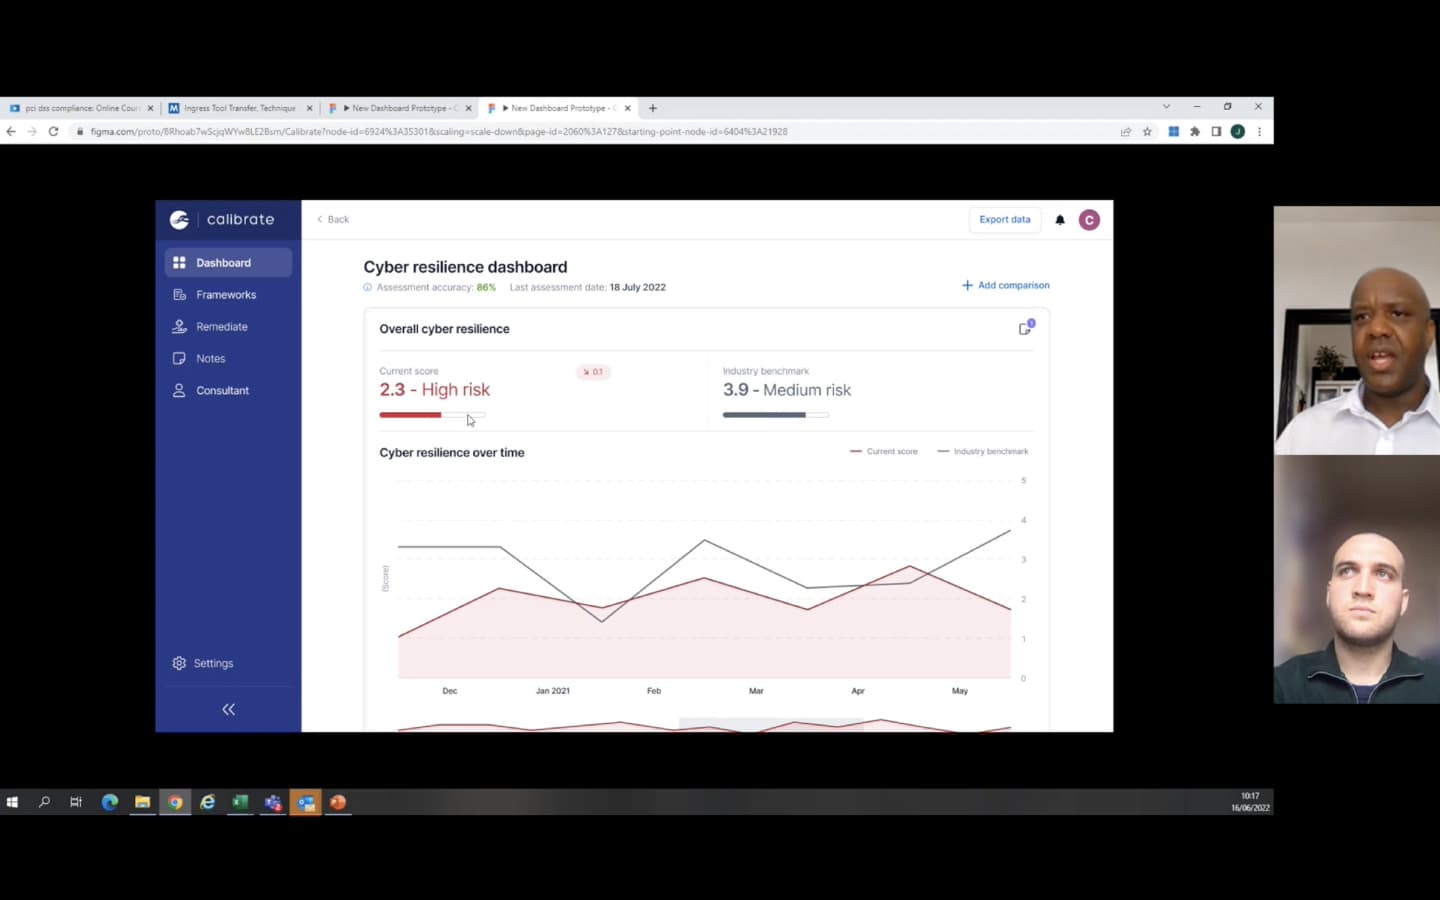Image resolution: width=1440 pixels, height=900 pixels.
Task: Open the Dashboard sidebar item
Action: (228, 263)
